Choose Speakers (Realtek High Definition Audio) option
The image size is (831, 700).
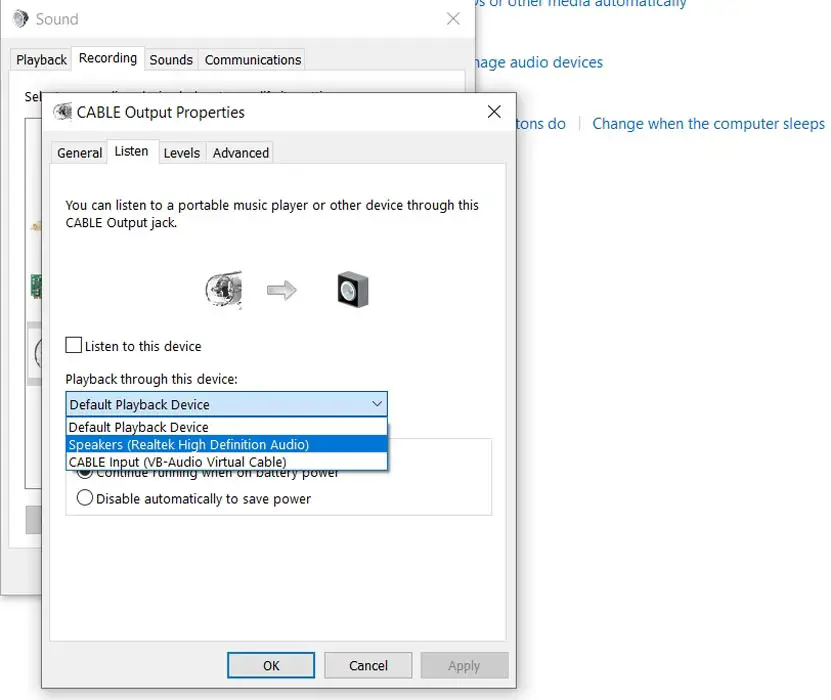pyautogui.click(x=226, y=445)
